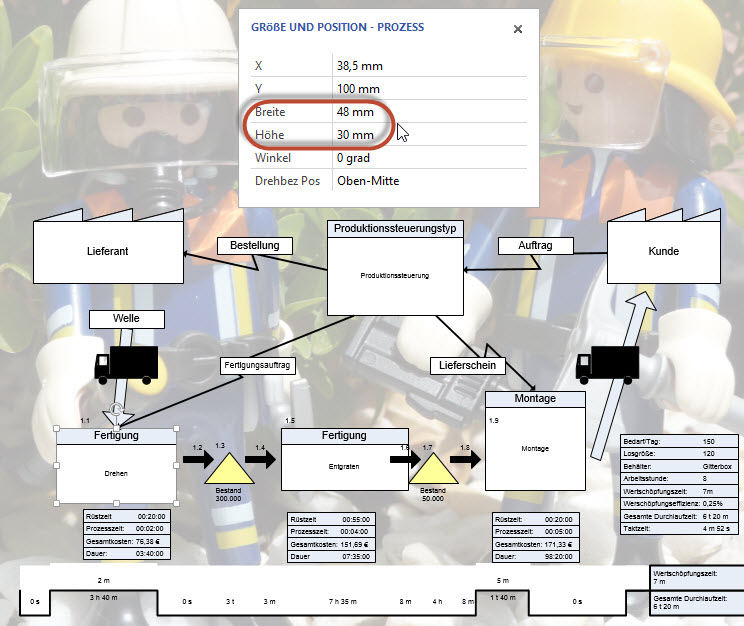Click Prozesszeit 00:05:00 under Montage
This screenshot has height=626, width=744.
(x=536, y=532)
